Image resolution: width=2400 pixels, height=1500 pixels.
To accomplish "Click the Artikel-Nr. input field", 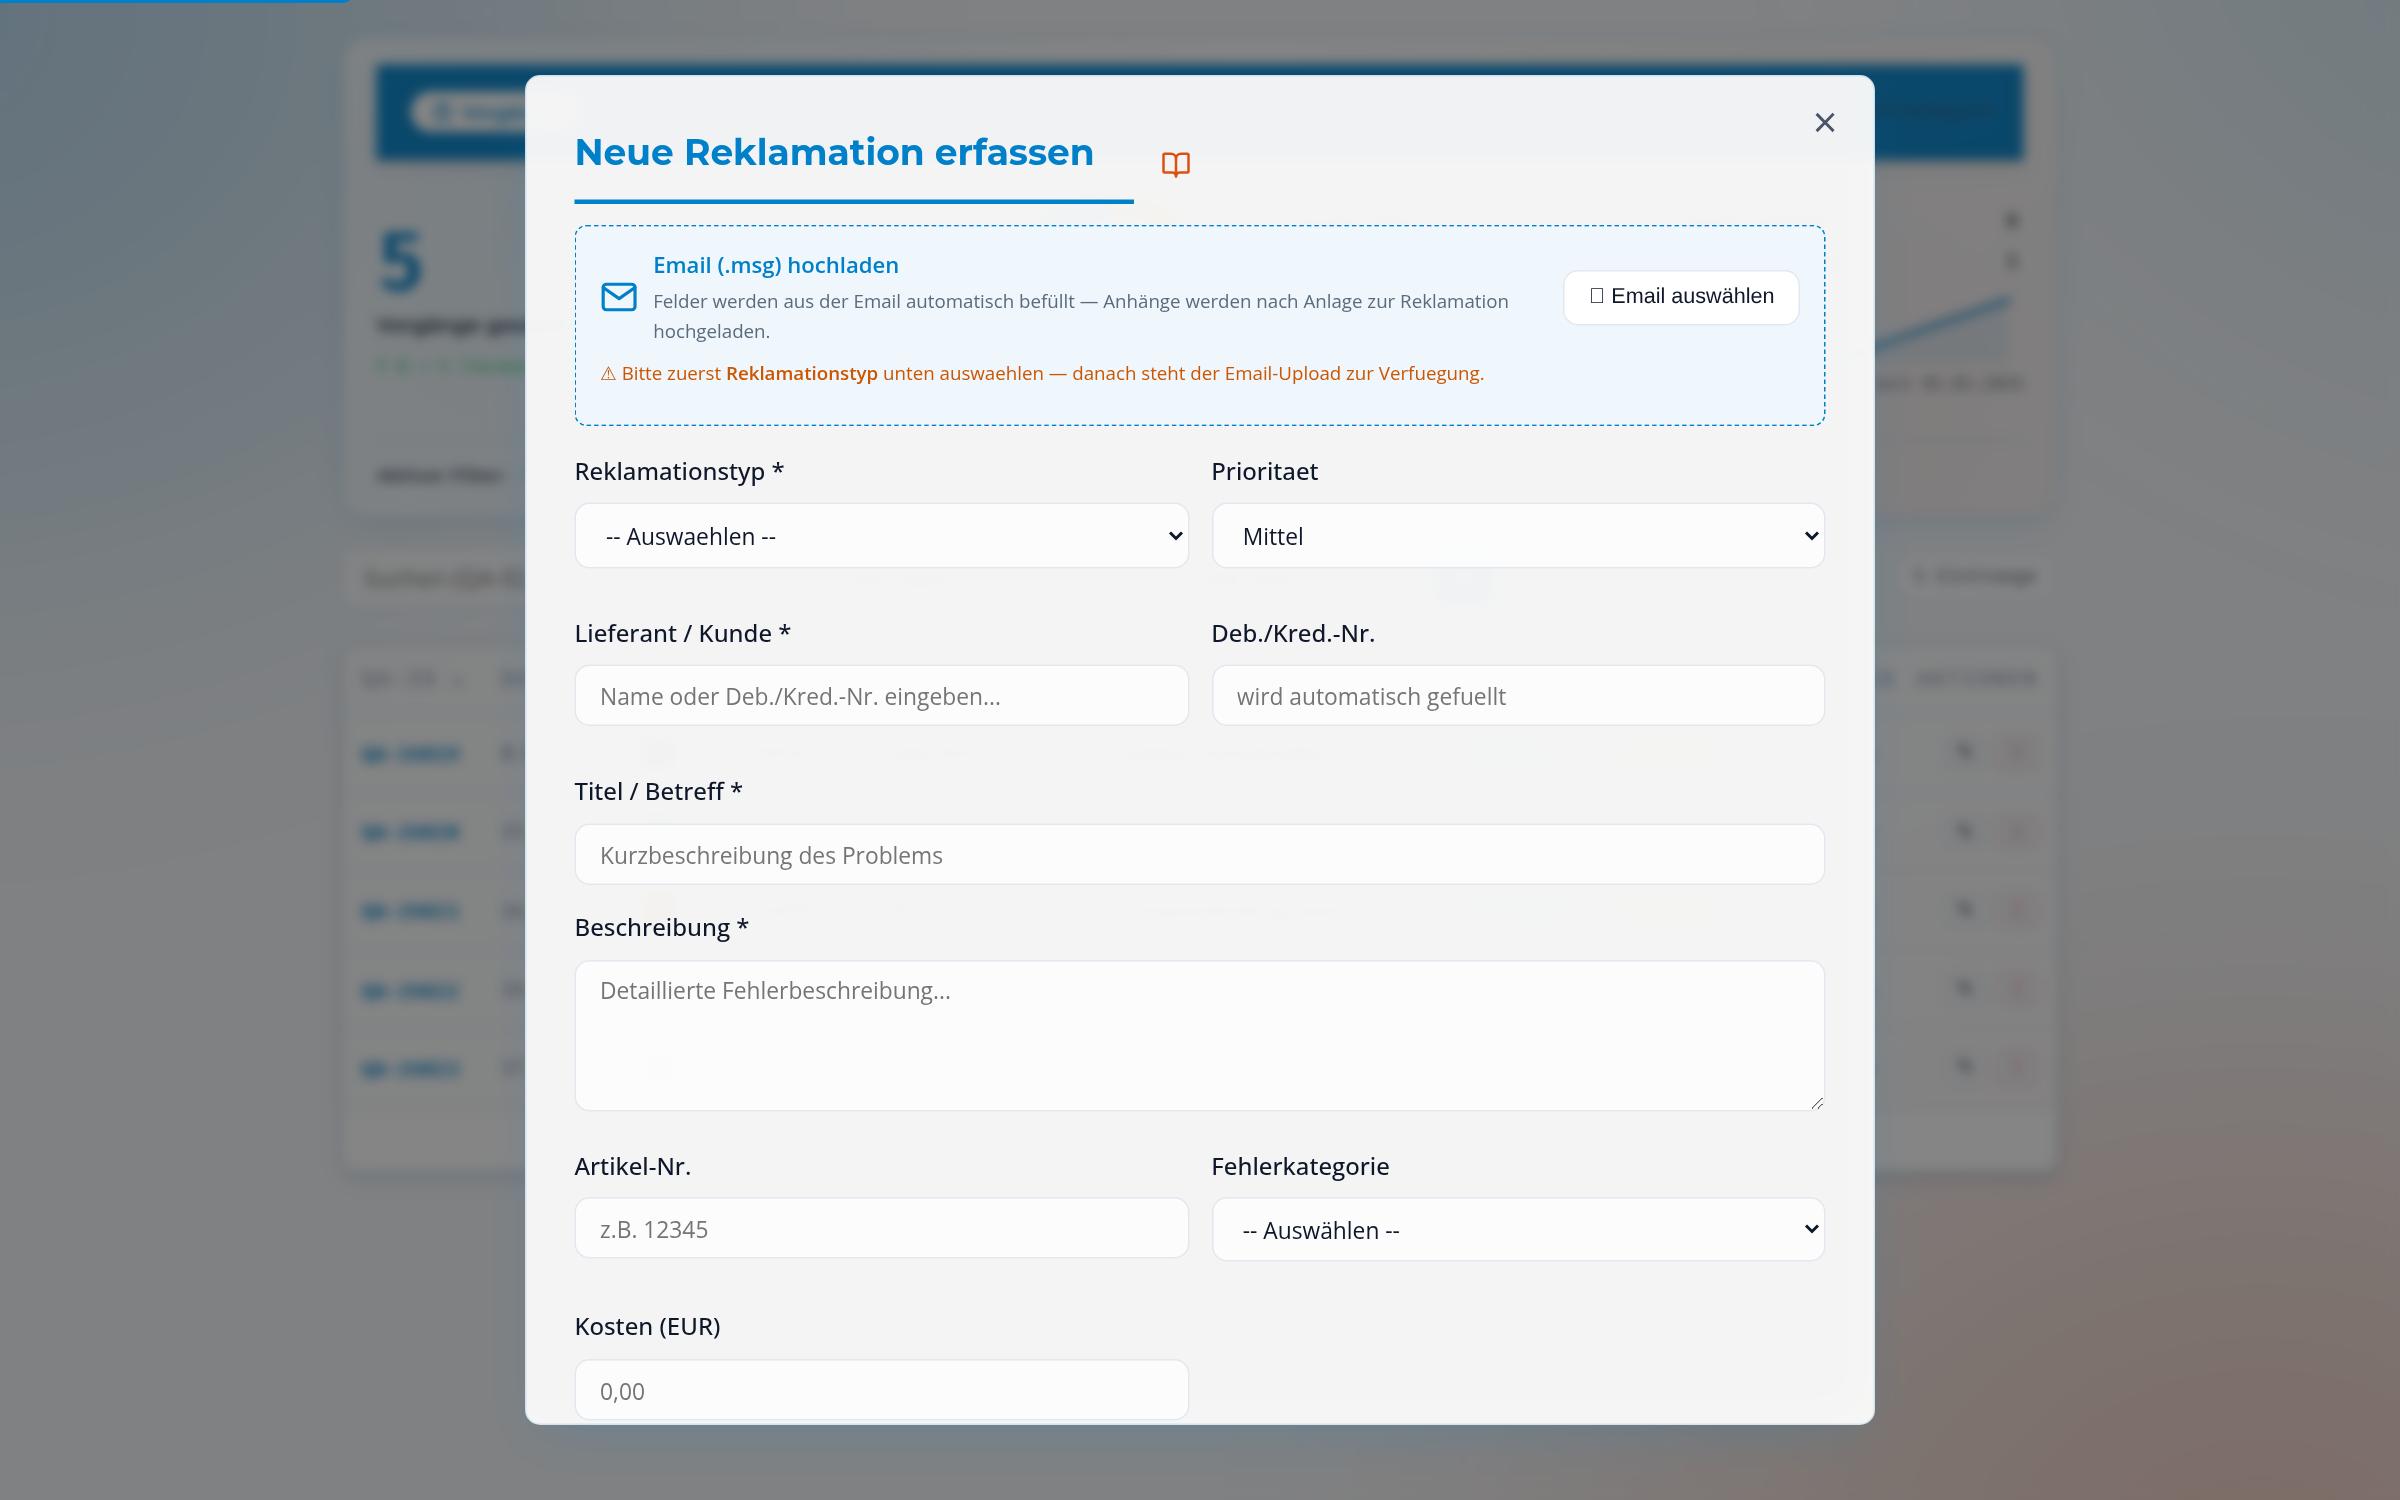I will [881, 1229].
